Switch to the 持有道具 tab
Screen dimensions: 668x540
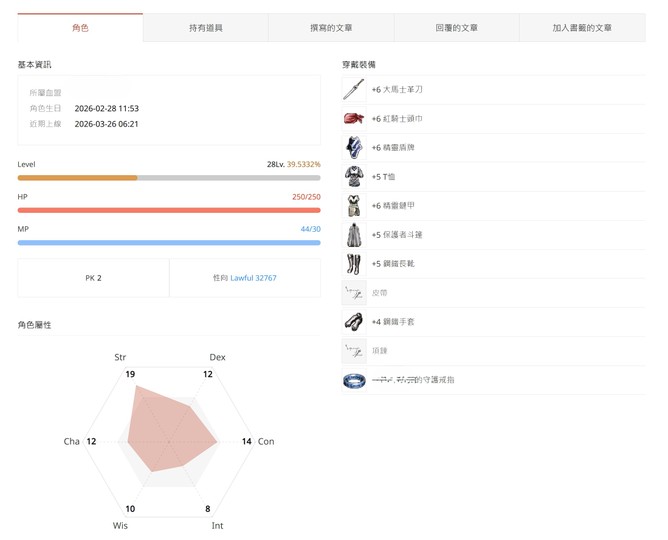coord(206,28)
